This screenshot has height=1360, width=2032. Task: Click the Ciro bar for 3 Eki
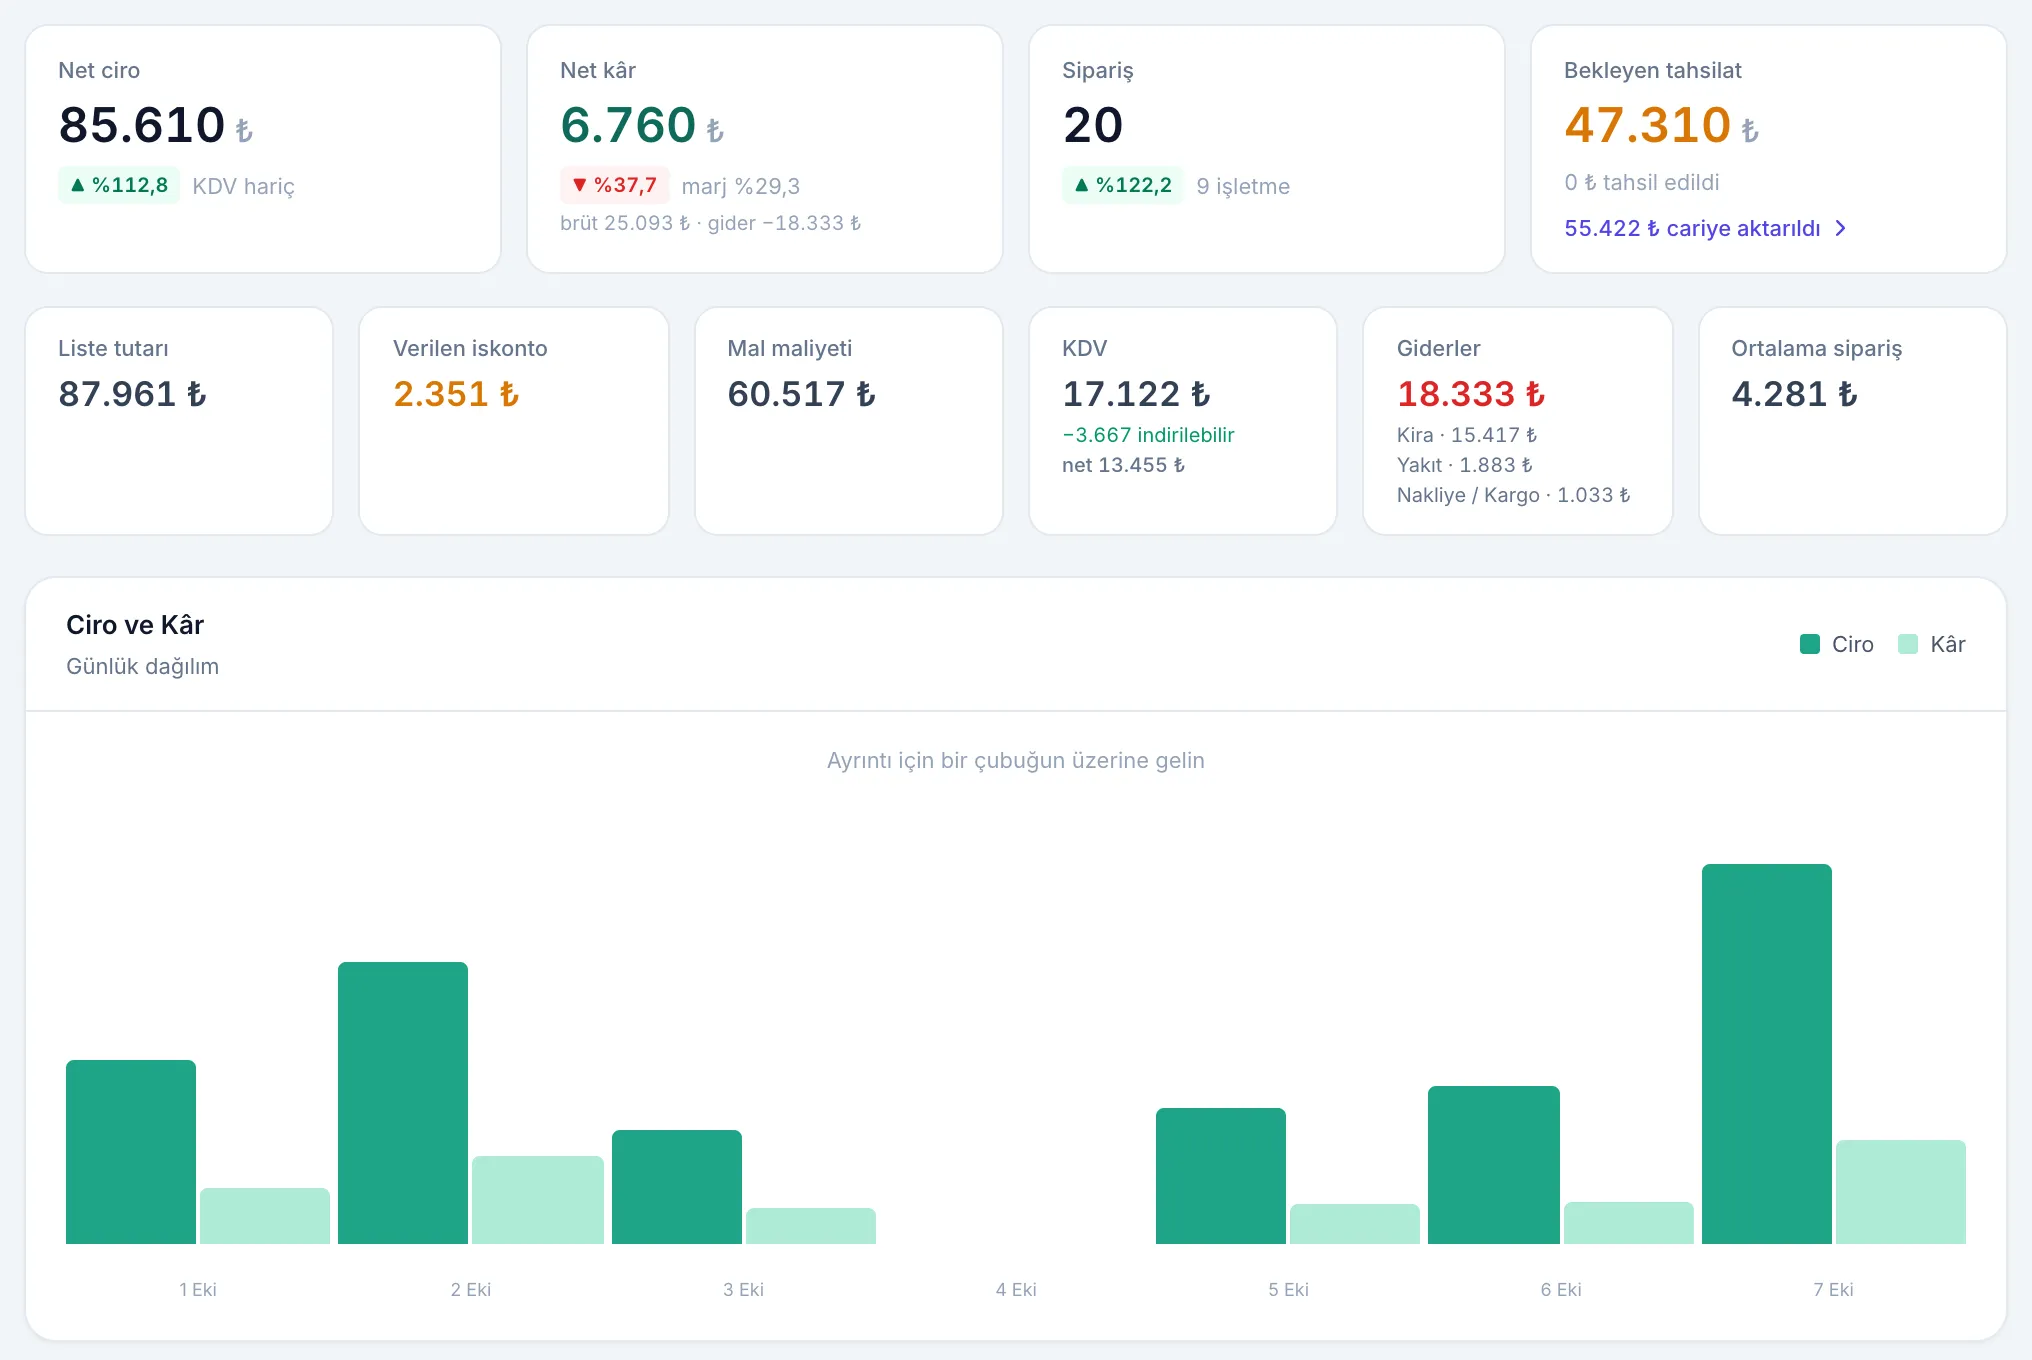pos(677,1187)
